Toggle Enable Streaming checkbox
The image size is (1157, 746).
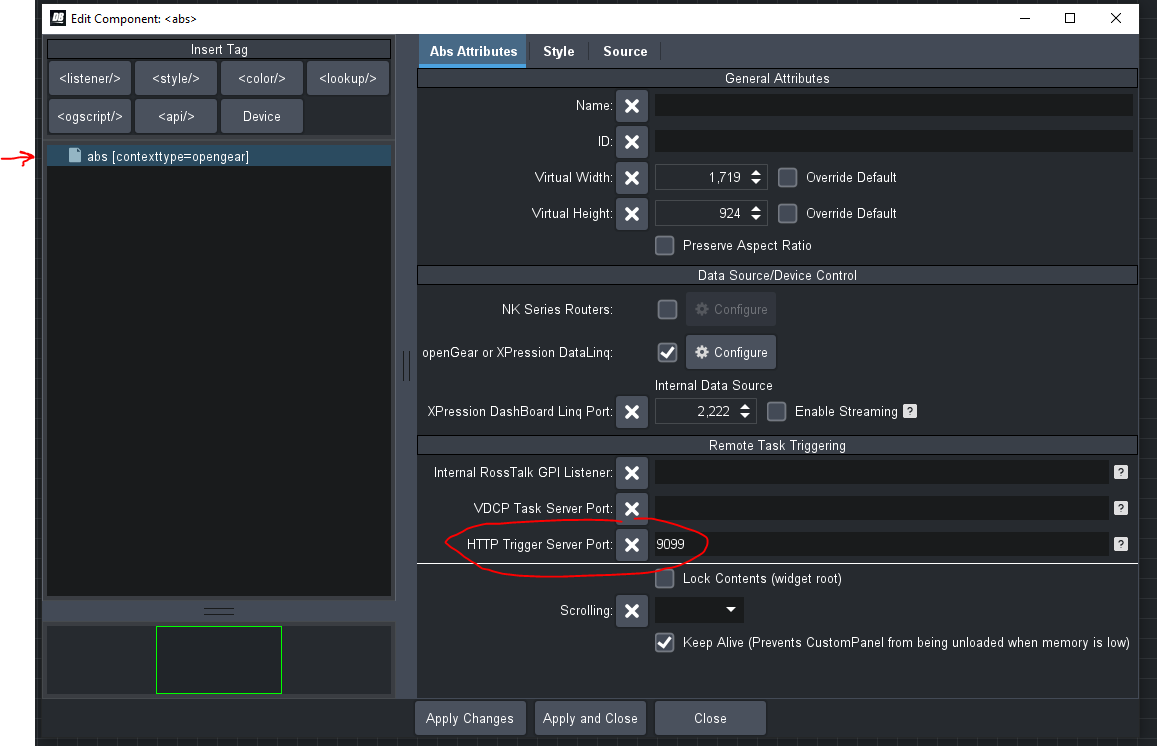coord(776,411)
